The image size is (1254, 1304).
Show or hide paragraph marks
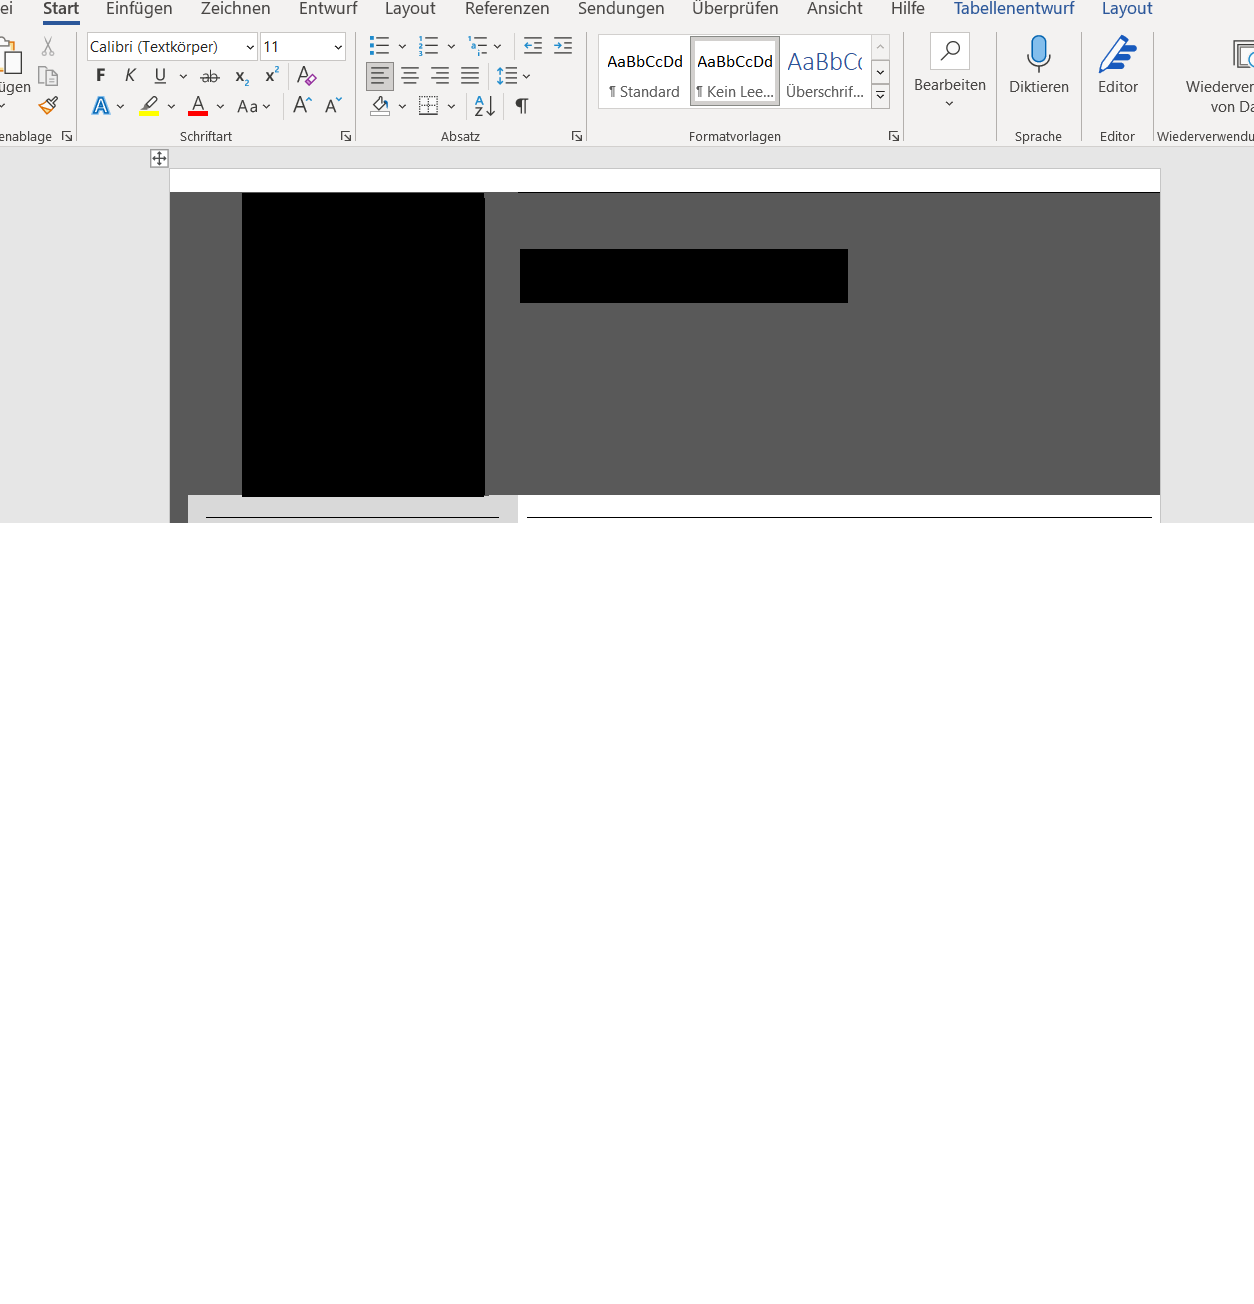522,105
